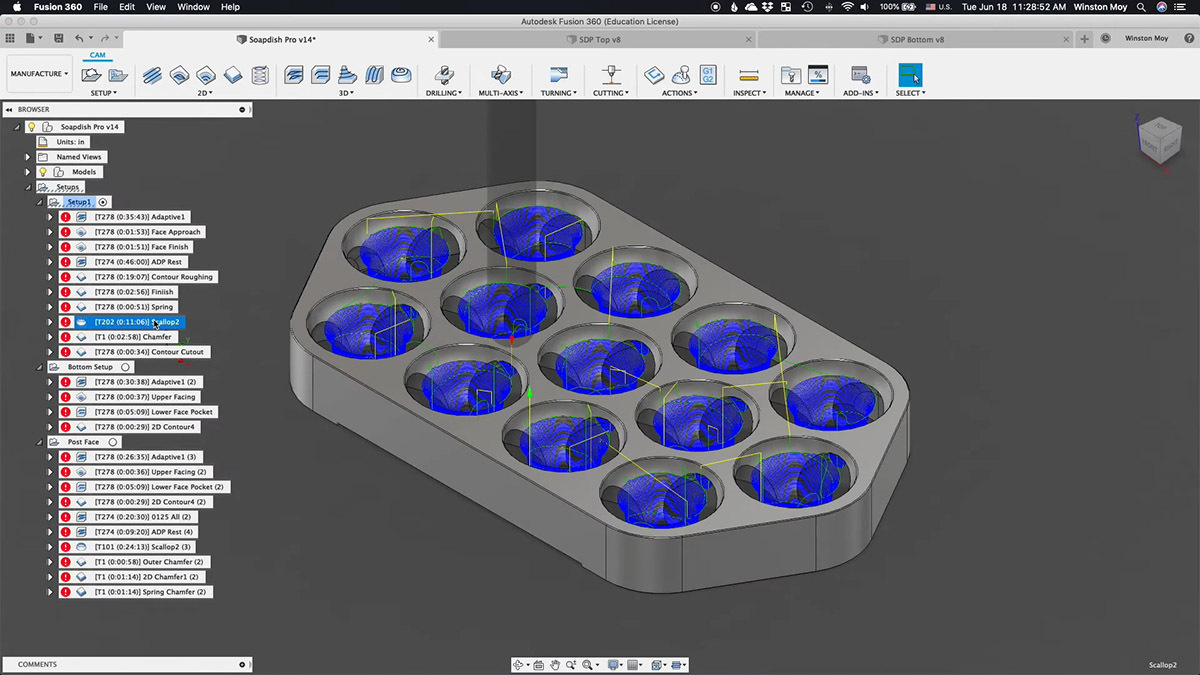Click the Save icon in the top toolbar
This screenshot has height=675, width=1200.
point(59,39)
